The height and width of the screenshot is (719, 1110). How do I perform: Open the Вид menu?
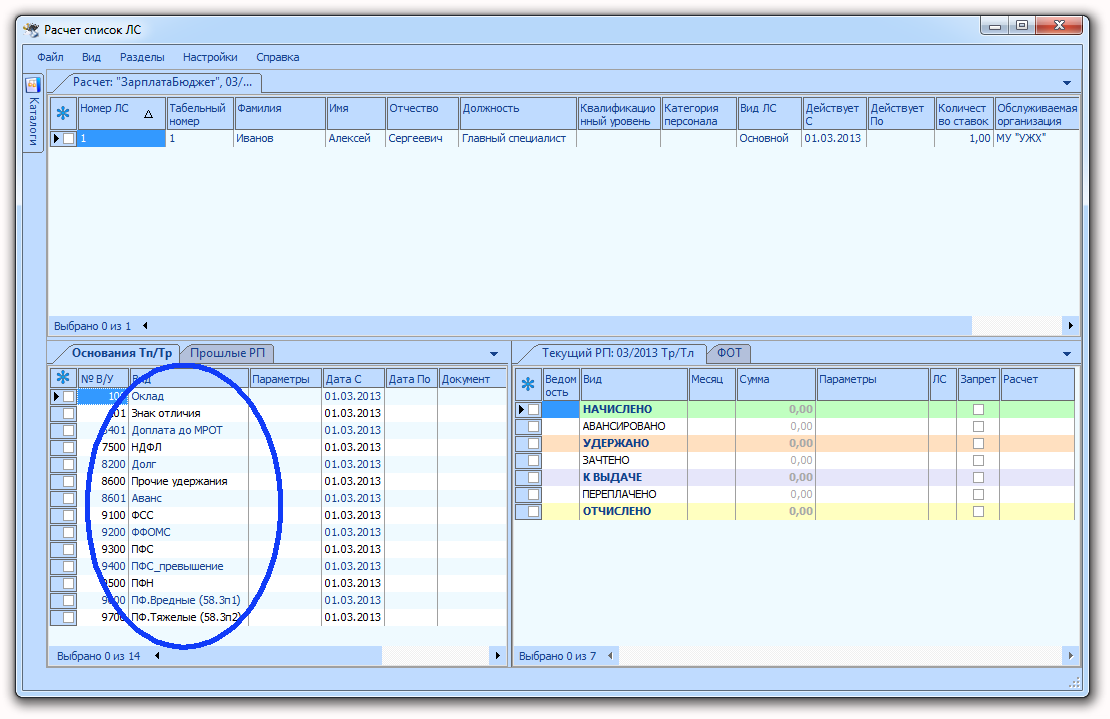[x=91, y=57]
